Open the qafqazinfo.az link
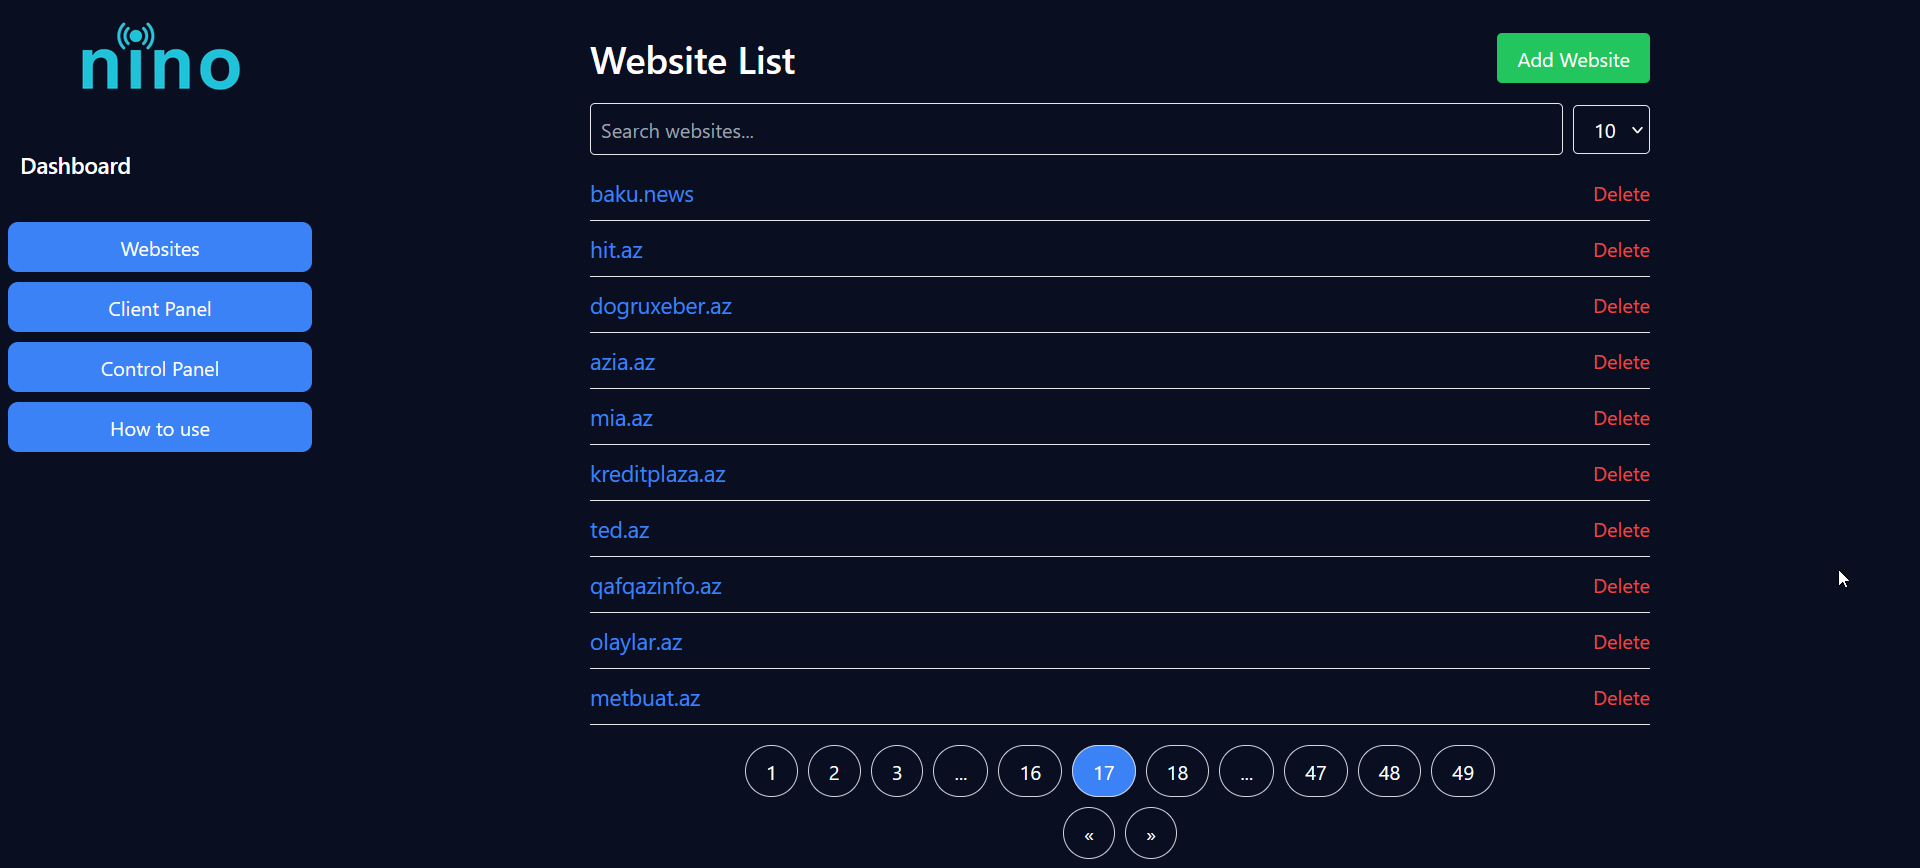 coord(656,586)
